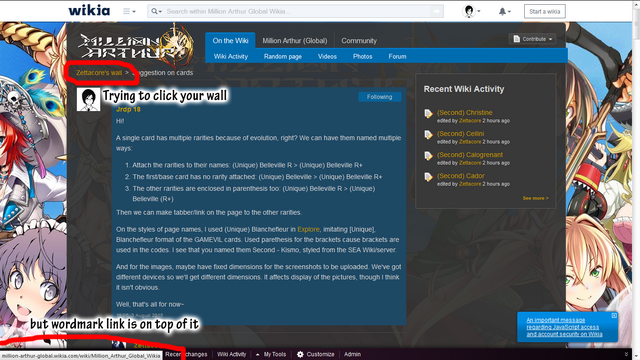Image resolution: width=640 pixels, height=360 pixels.
Task: Expand the My Tools menu
Action: point(271,354)
